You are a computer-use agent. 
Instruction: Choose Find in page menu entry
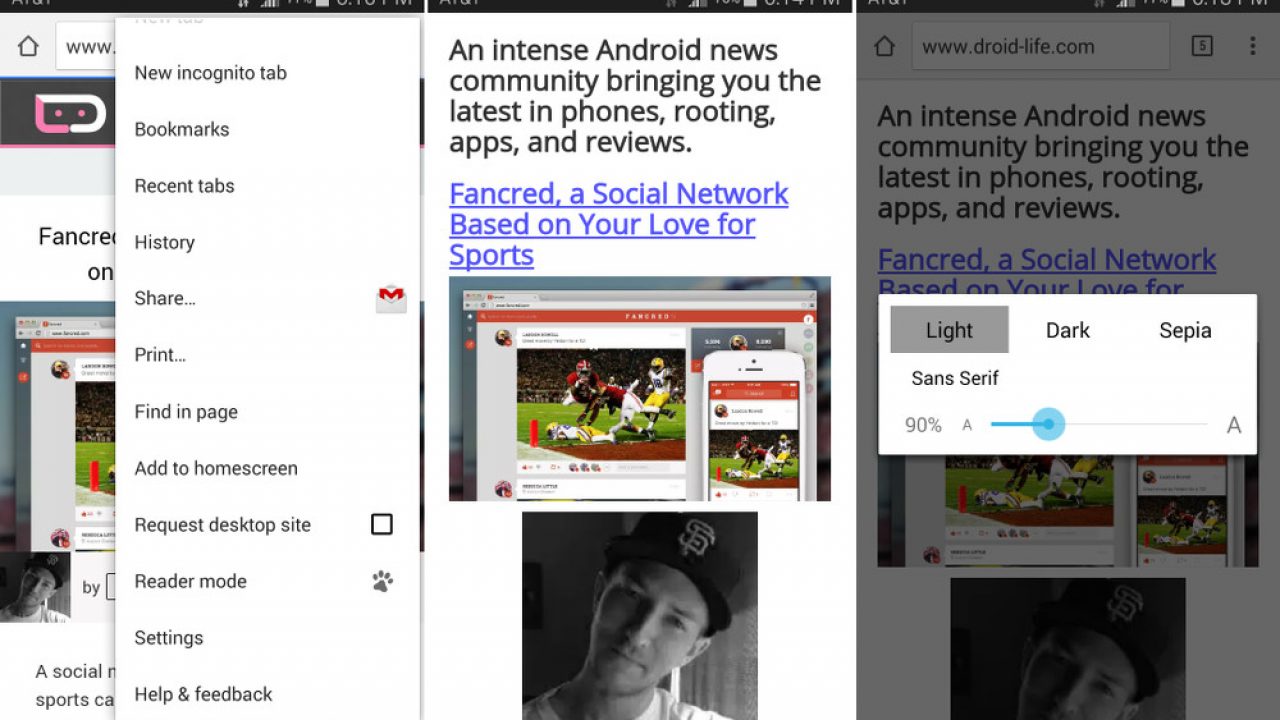pos(186,412)
